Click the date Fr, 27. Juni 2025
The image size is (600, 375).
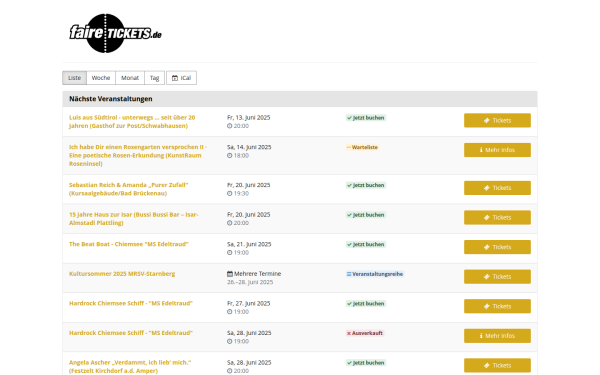[x=249, y=303]
